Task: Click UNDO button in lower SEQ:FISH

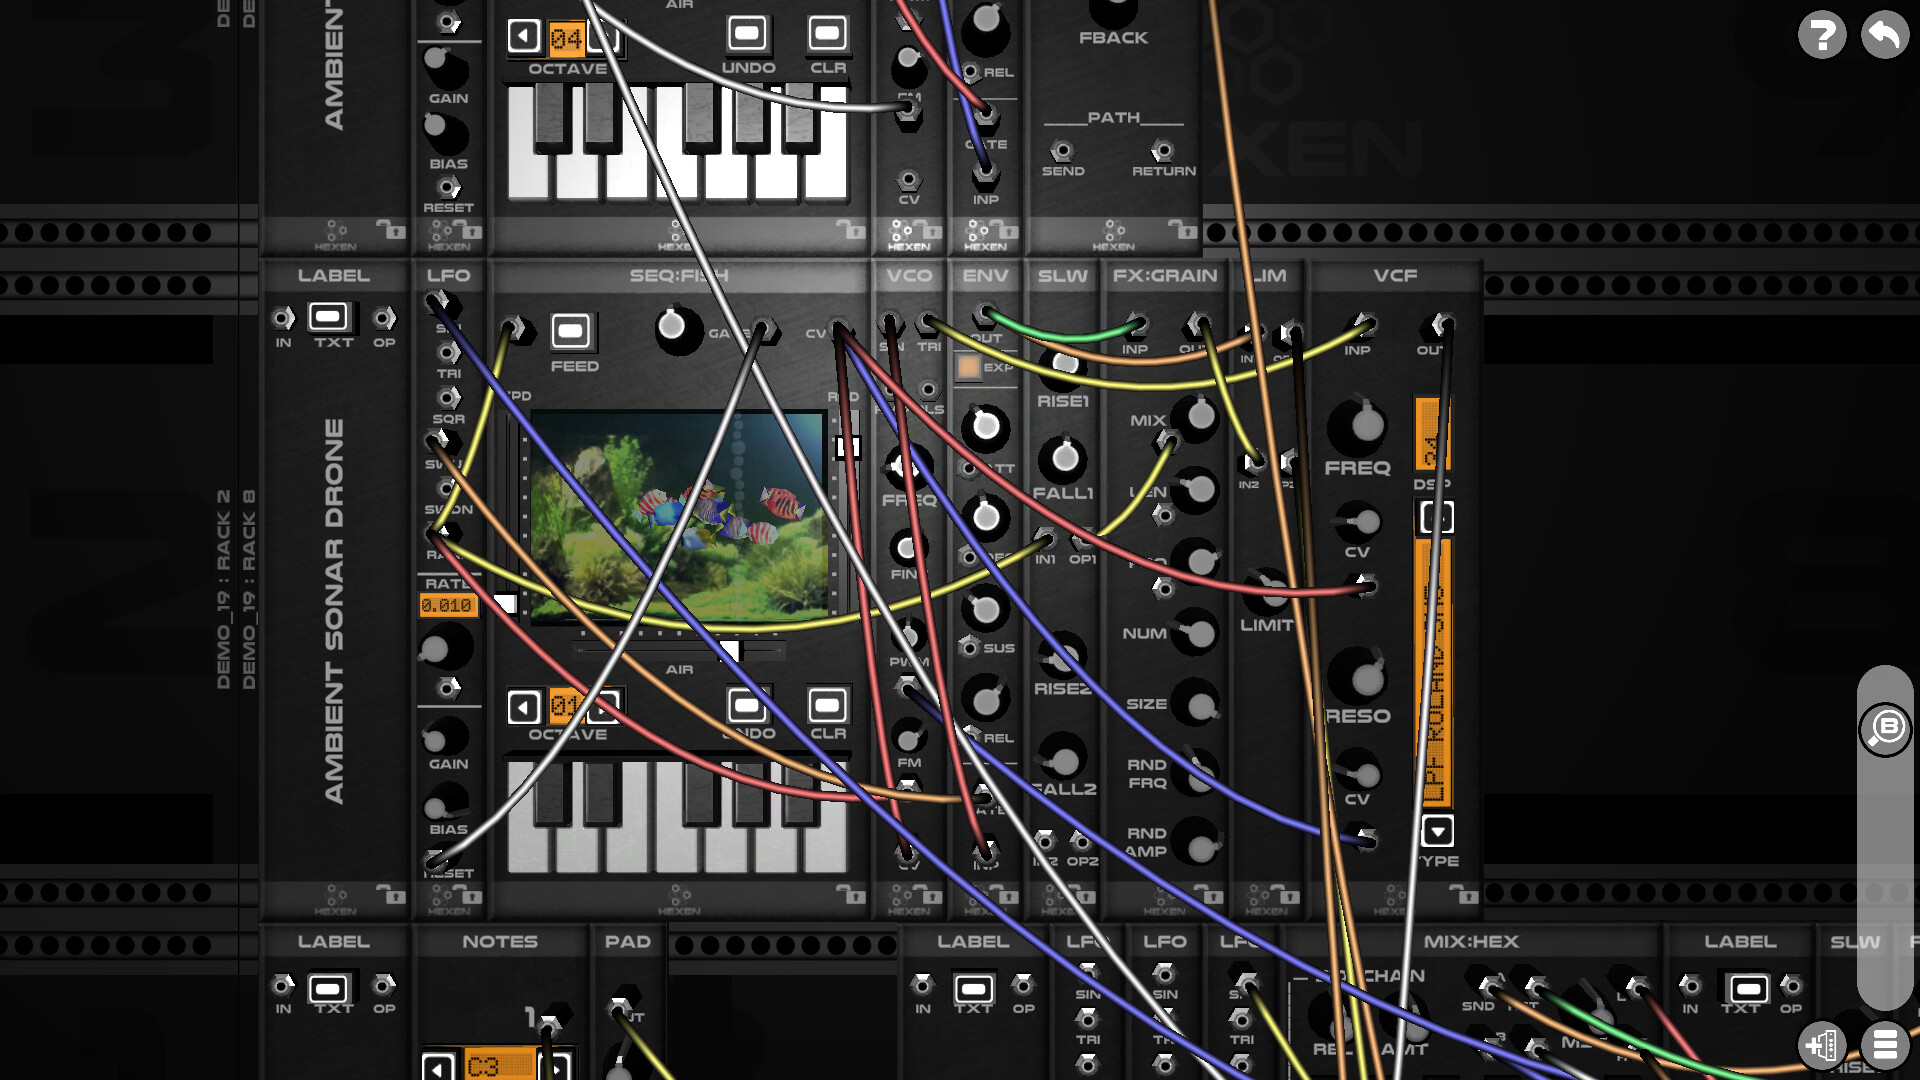Action: coord(747,706)
